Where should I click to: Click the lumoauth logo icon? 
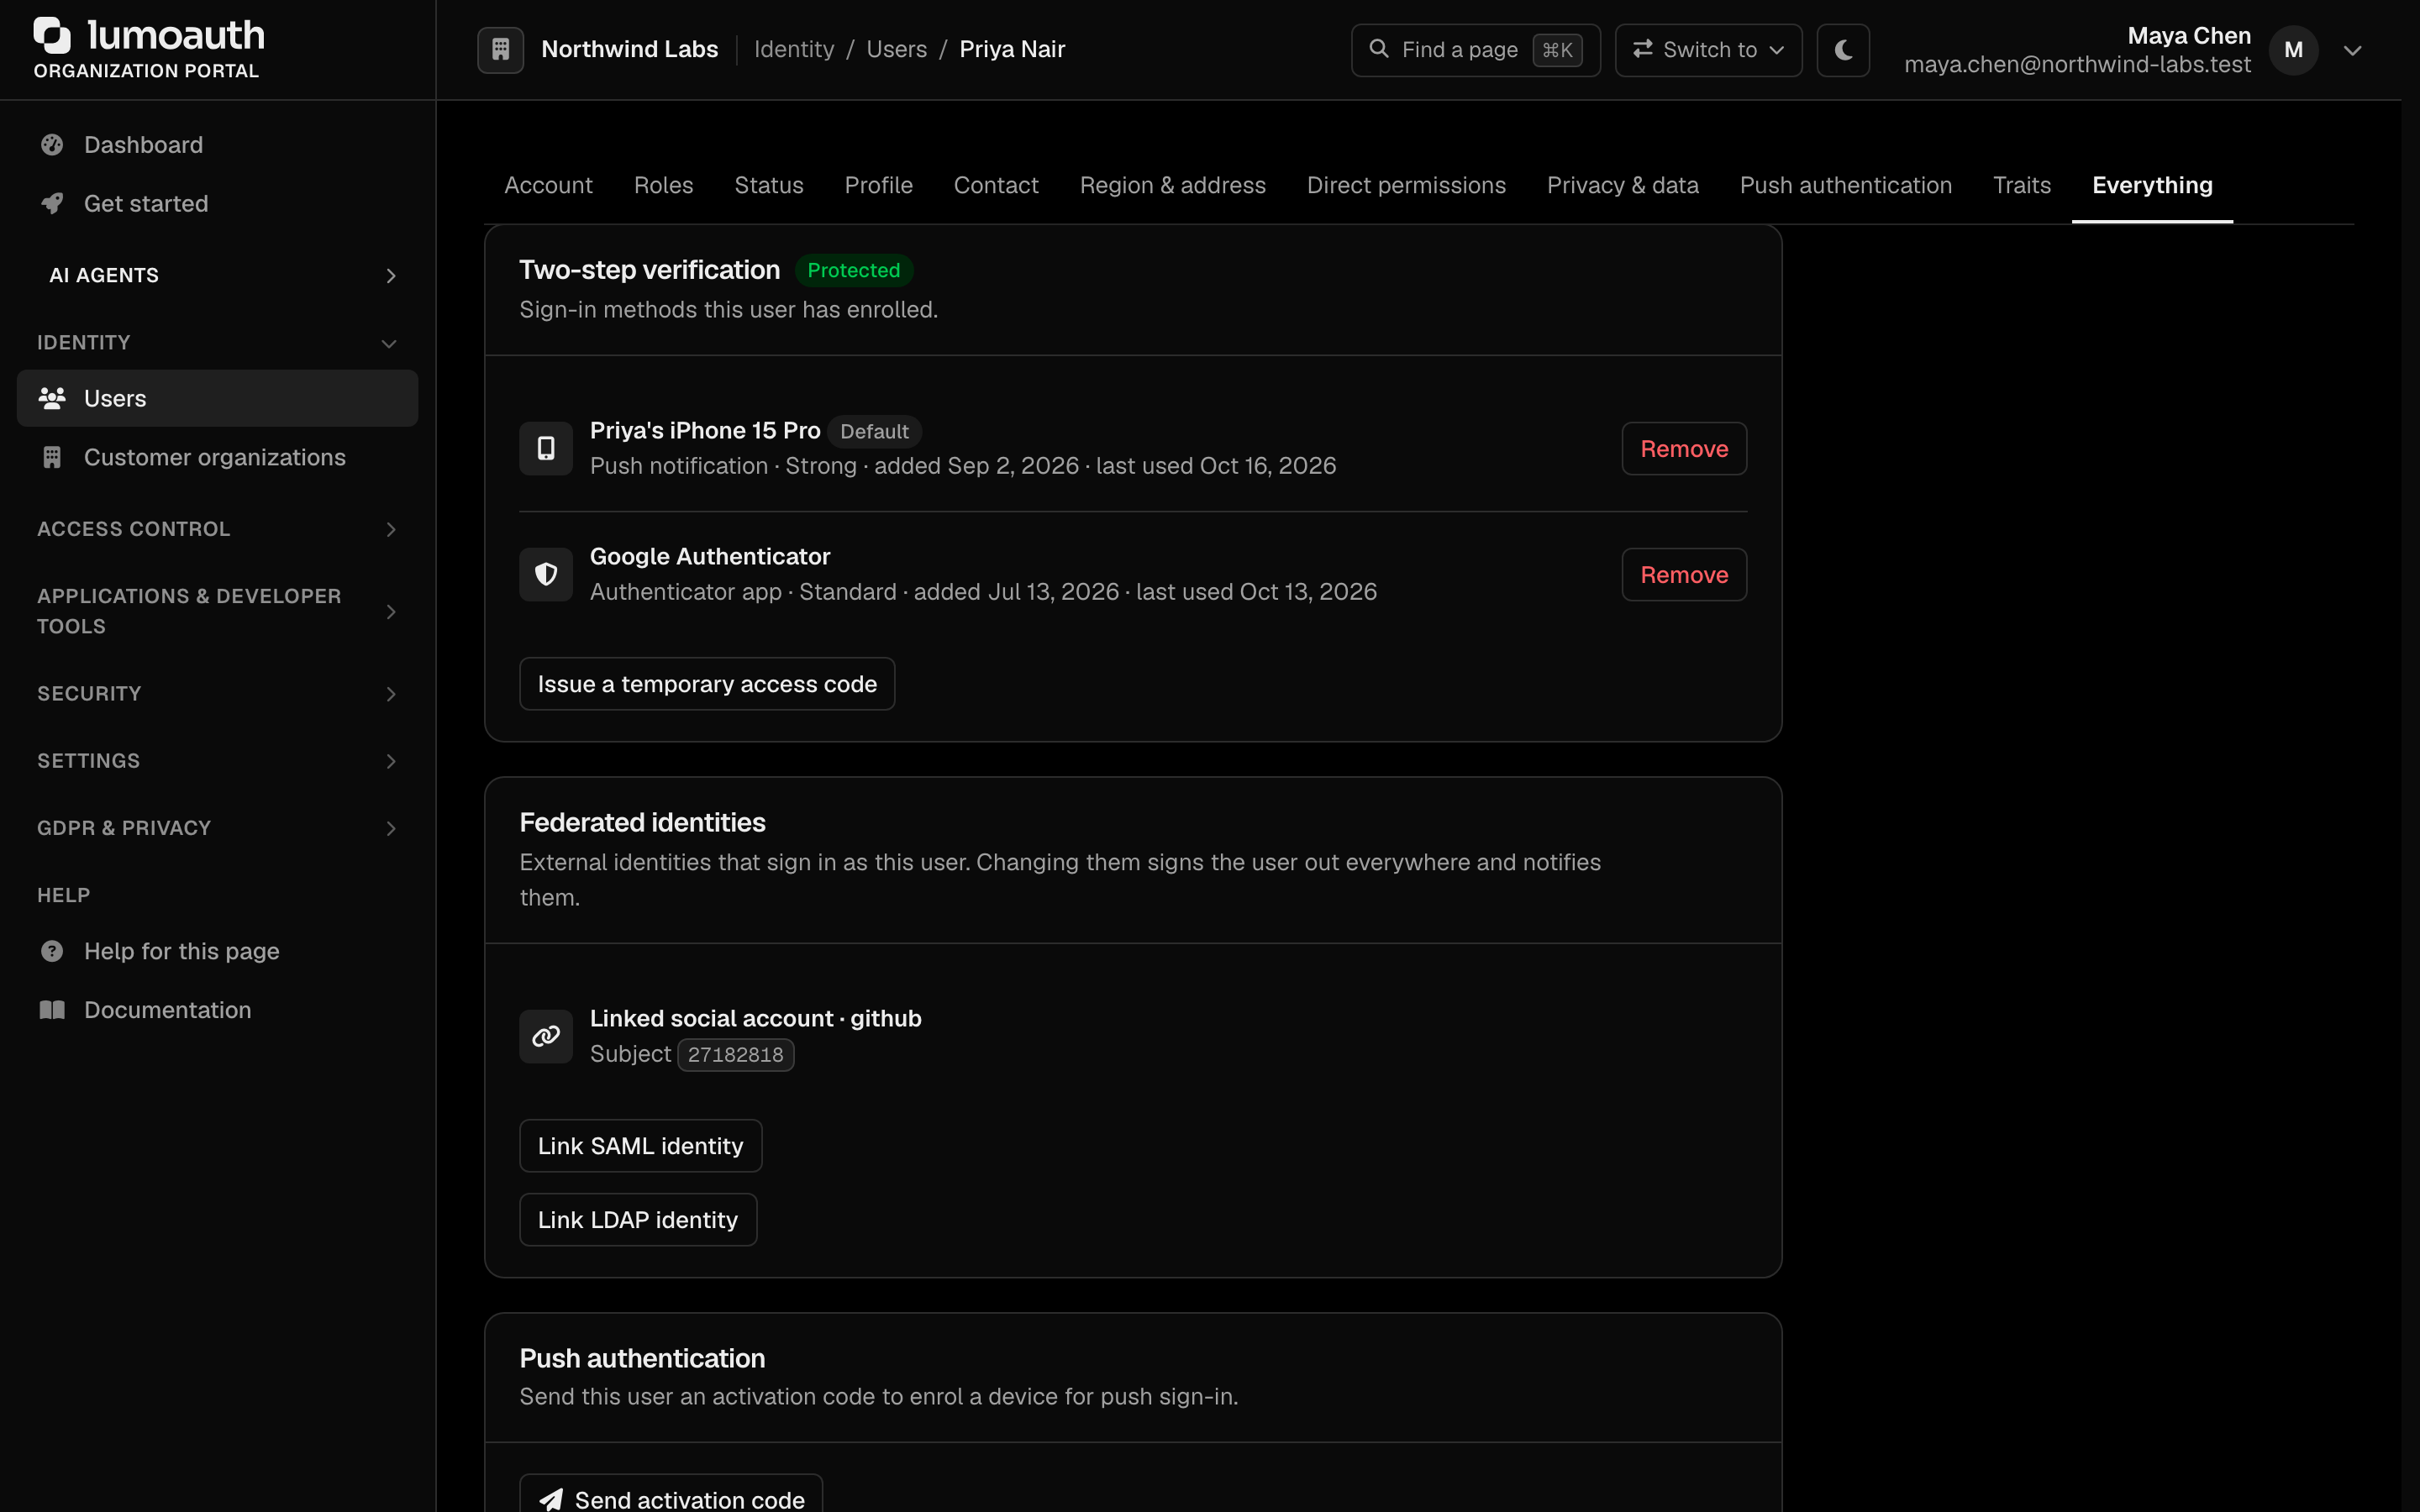pos(52,35)
